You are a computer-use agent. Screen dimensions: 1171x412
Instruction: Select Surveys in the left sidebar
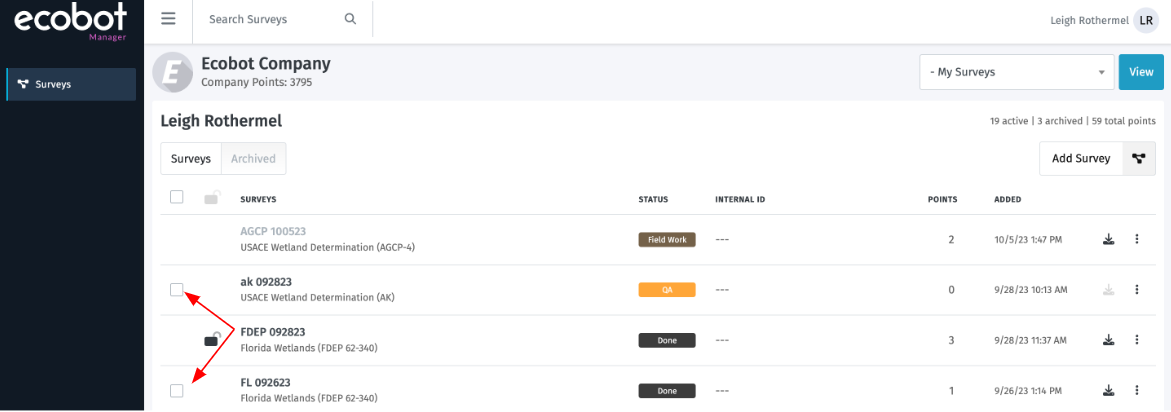click(x=71, y=84)
